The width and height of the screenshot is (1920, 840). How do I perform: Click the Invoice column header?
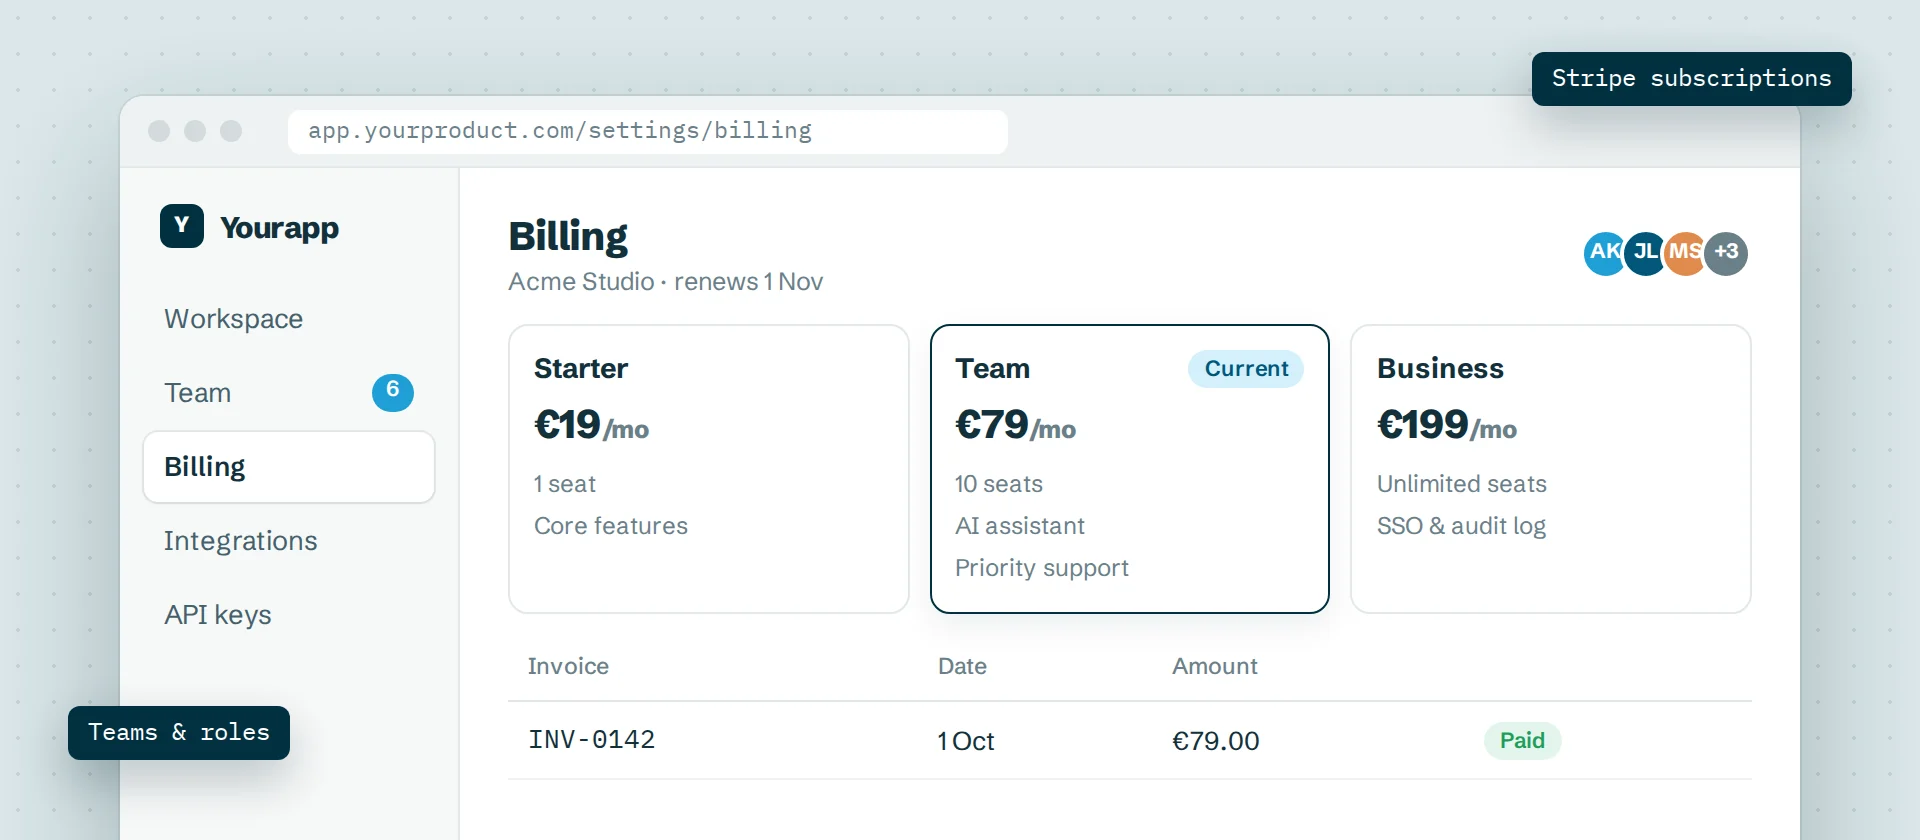[x=568, y=666]
